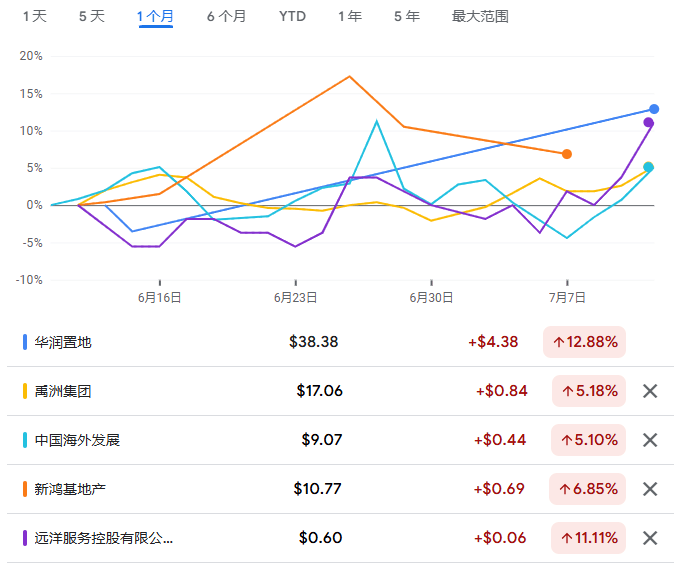Open the 华润置地 stock entry
This screenshot has height=572, width=693.
pyautogui.click(x=63, y=342)
